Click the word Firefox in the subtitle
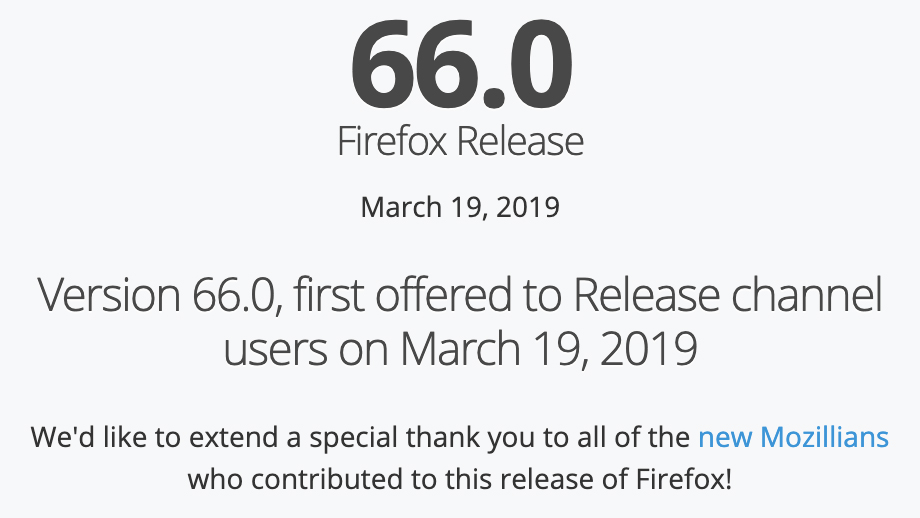Image resolution: width=920 pixels, height=518 pixels. 392,141
